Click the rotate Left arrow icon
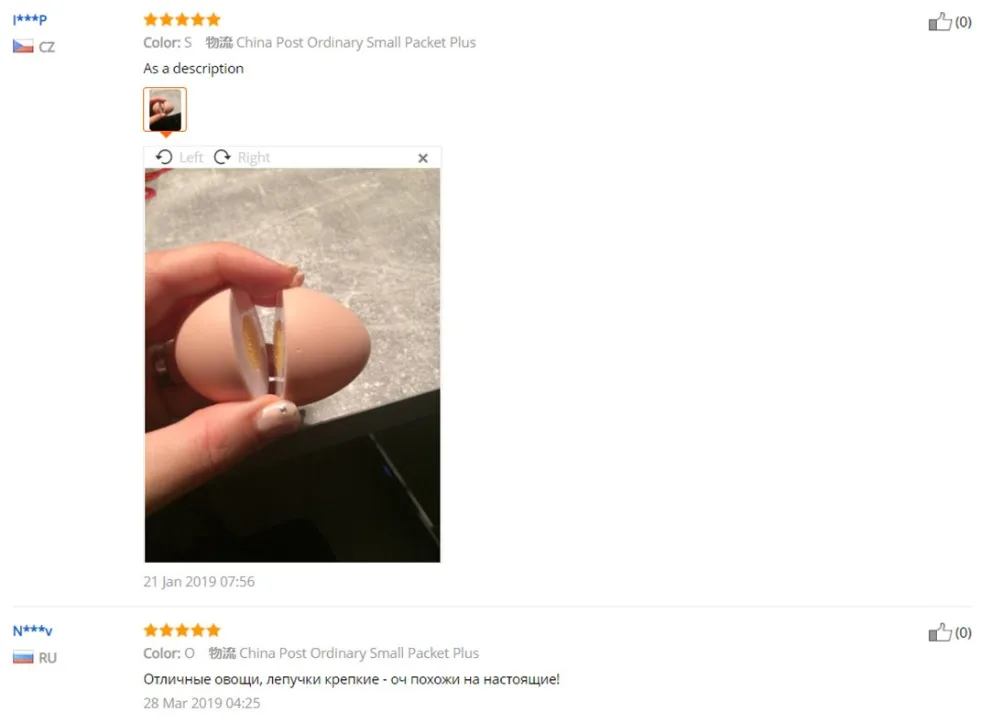The width and height of the screenshot is (1000, 723). click(164, 157)
